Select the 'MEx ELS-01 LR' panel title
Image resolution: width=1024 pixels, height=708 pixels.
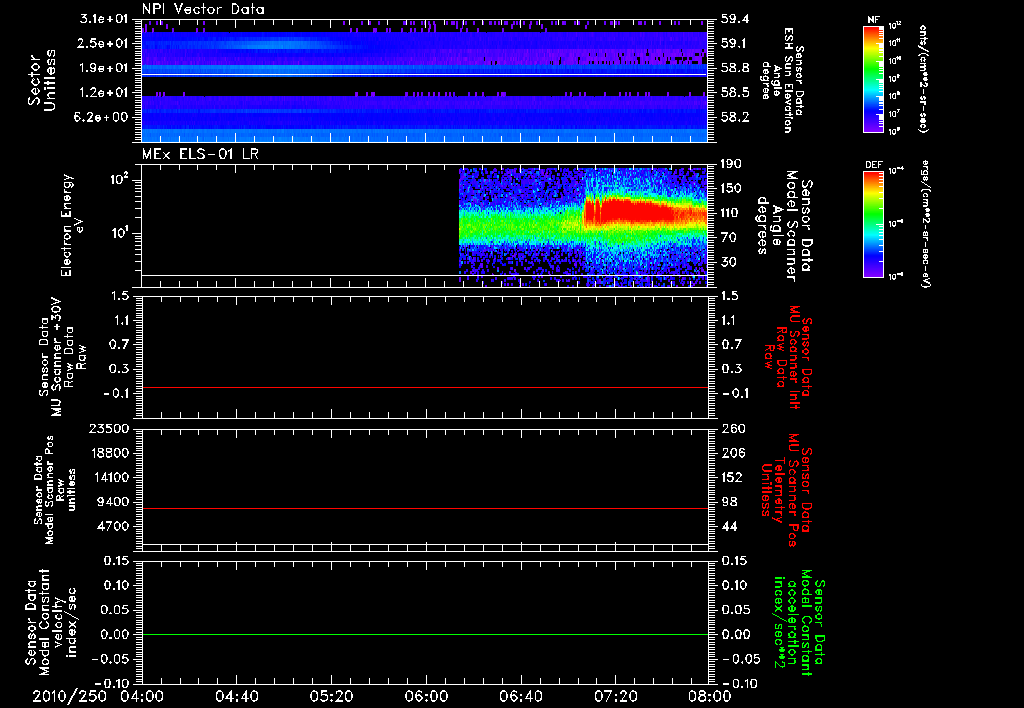[199, 155]
